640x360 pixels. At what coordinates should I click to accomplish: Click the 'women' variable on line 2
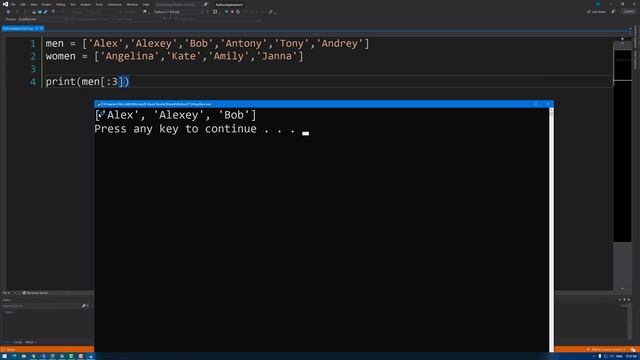tap(60, 56)
